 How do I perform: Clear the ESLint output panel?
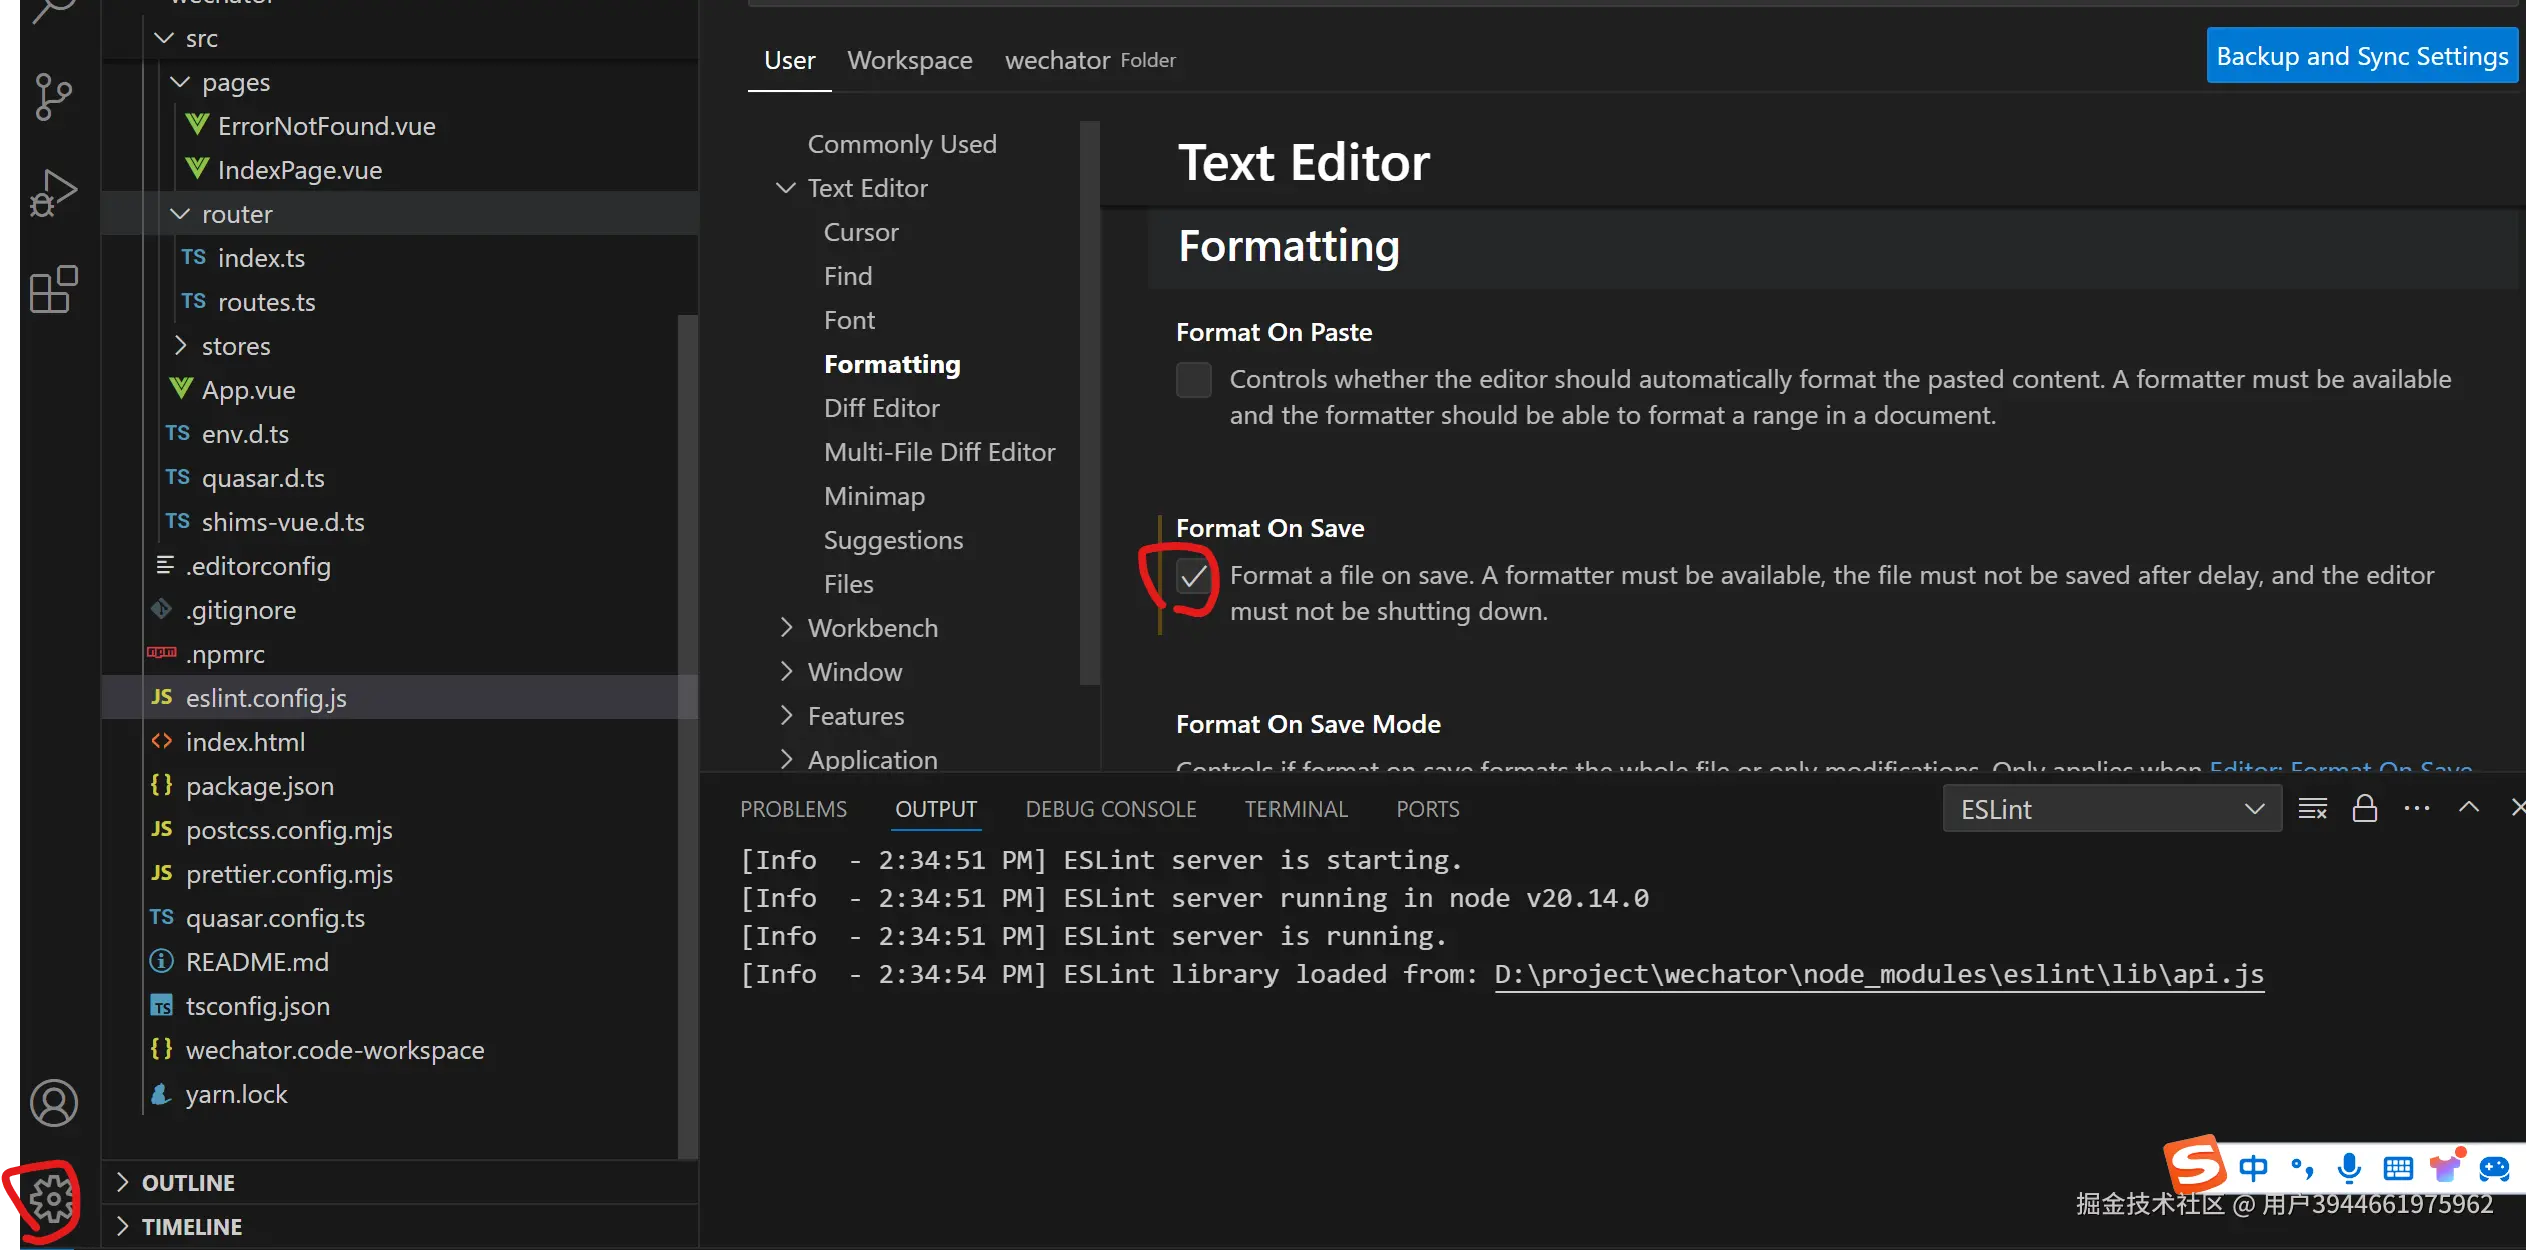point(2312,809)
